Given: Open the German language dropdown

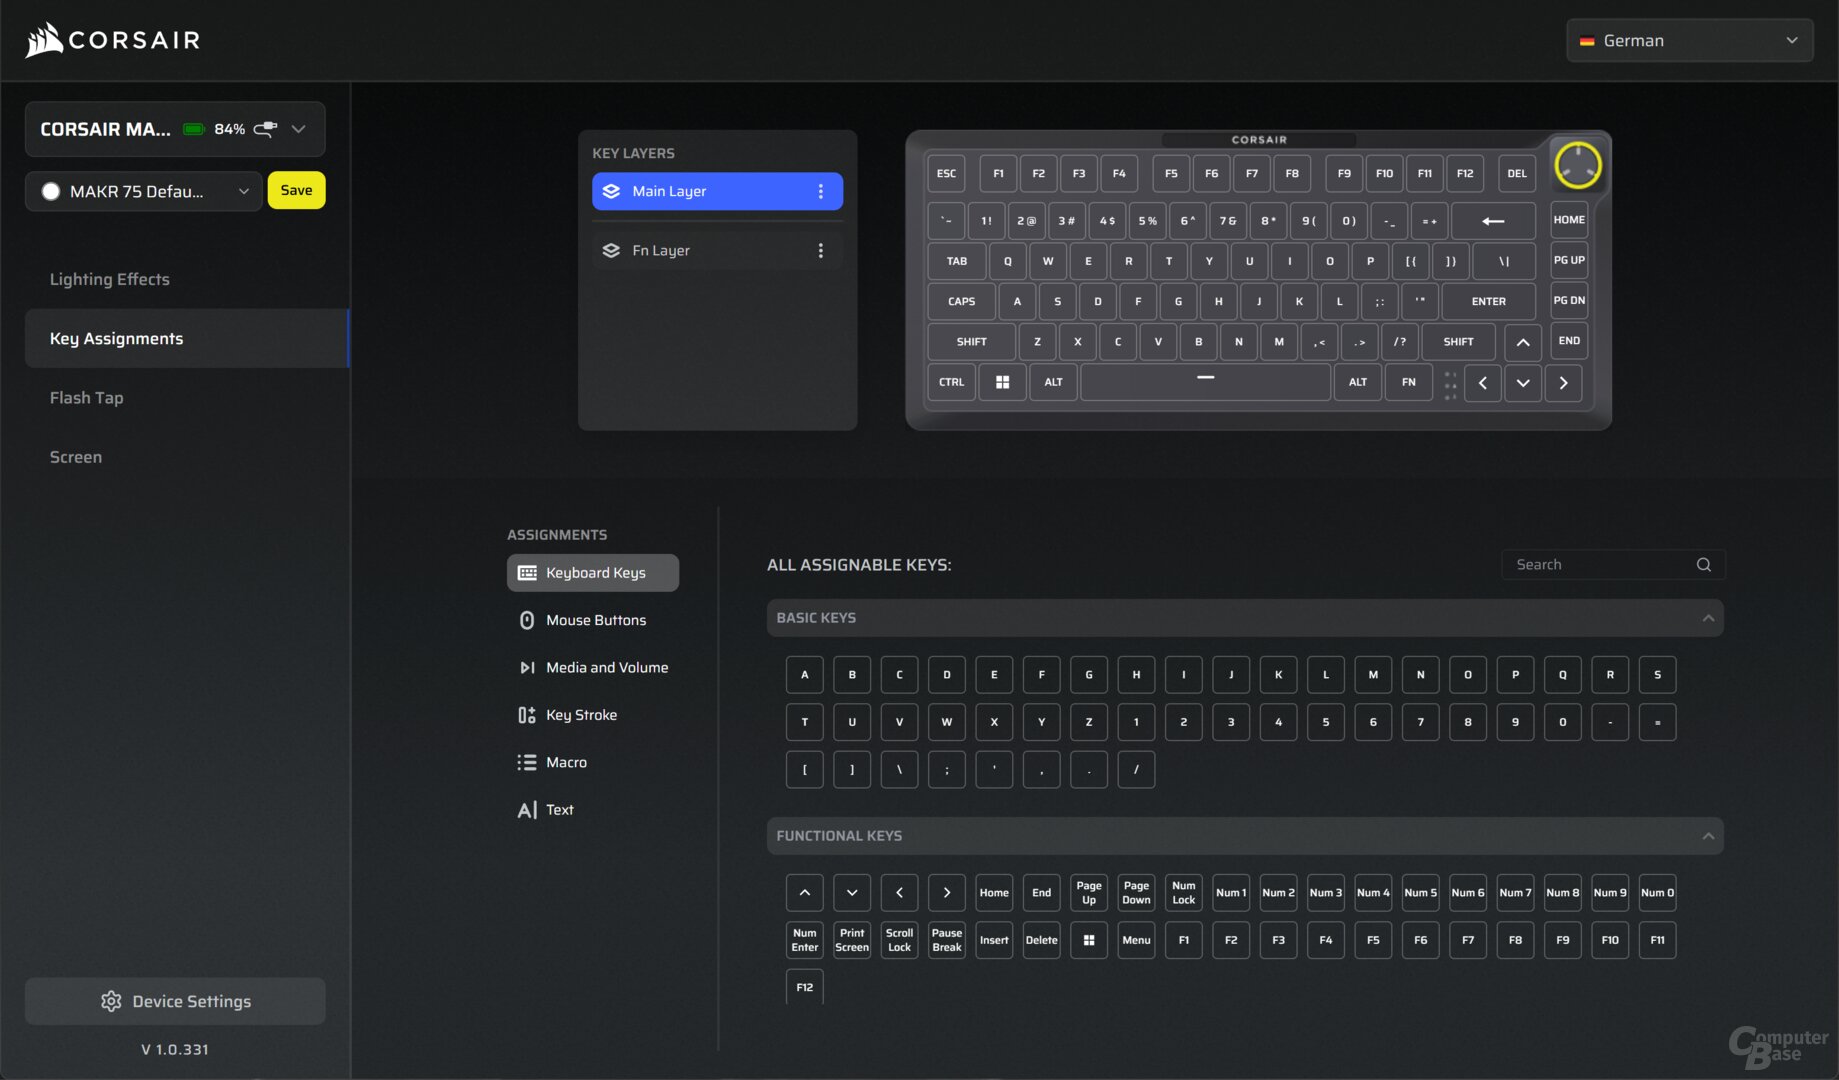Looking at the screenshot, I should 1689,40.
